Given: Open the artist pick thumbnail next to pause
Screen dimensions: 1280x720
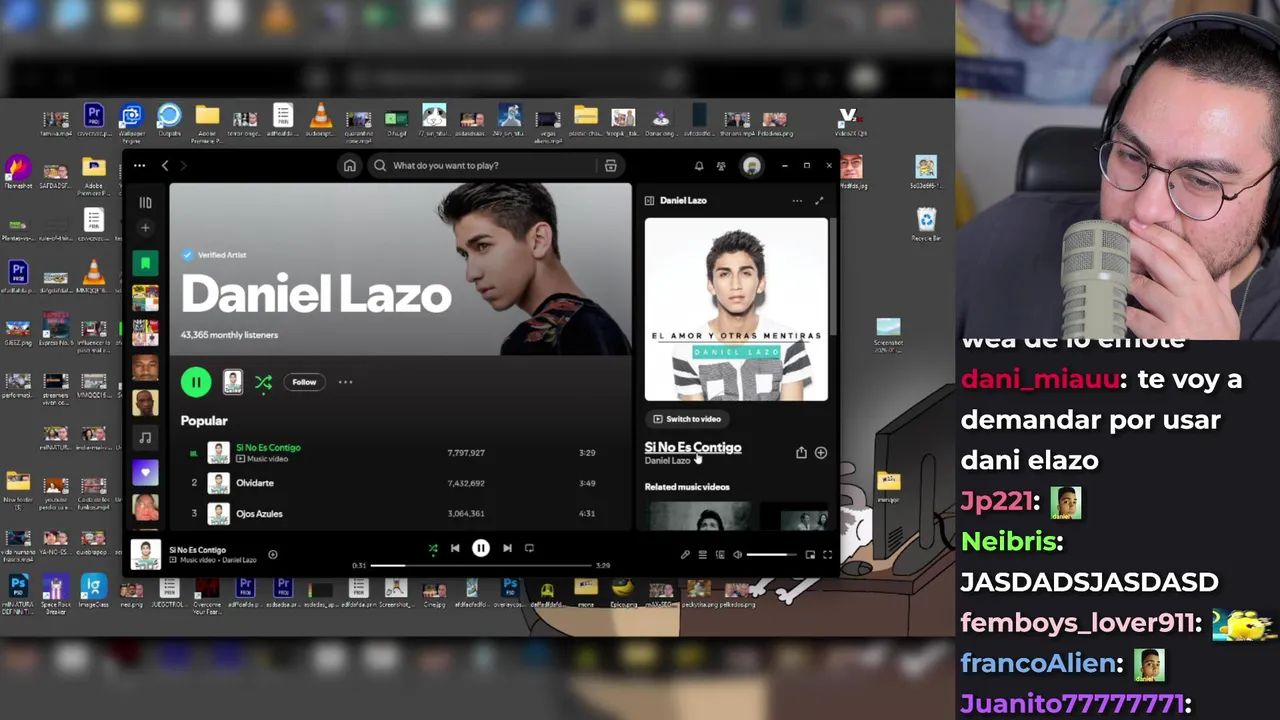Looking at the screenshot, I should [233, 382].
